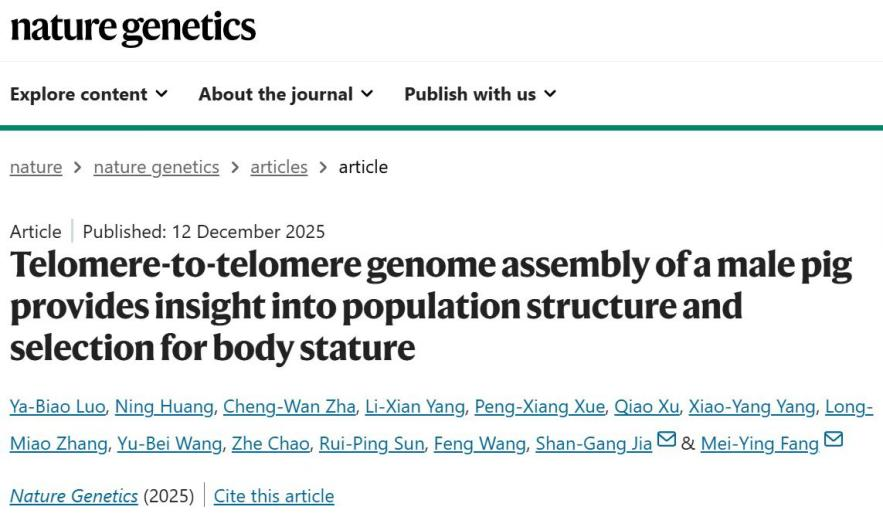Navigate to articles breadcrumb

[279, 167]
